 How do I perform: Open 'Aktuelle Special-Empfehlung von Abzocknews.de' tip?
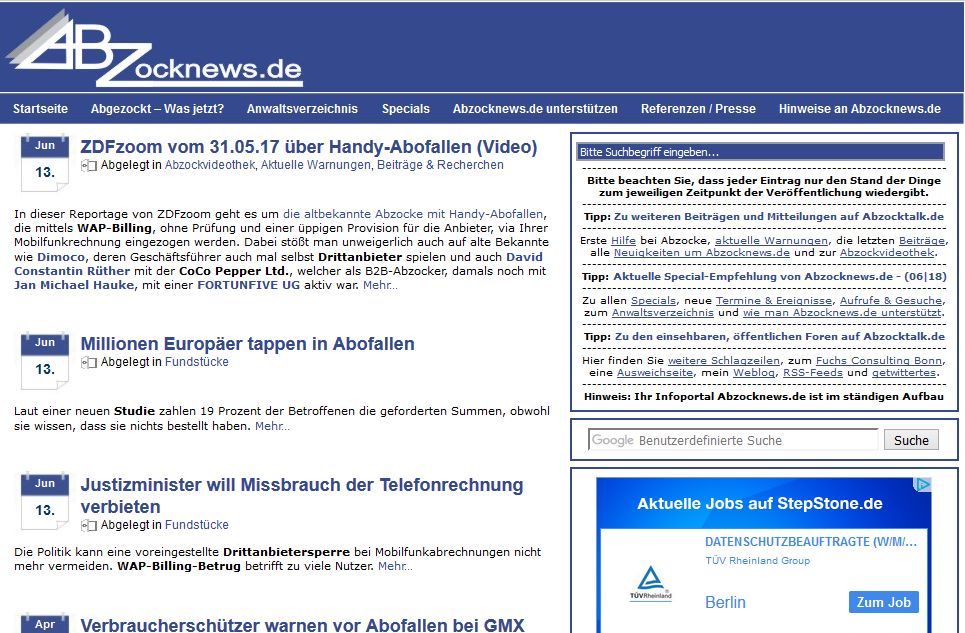[x=780, y=276]
